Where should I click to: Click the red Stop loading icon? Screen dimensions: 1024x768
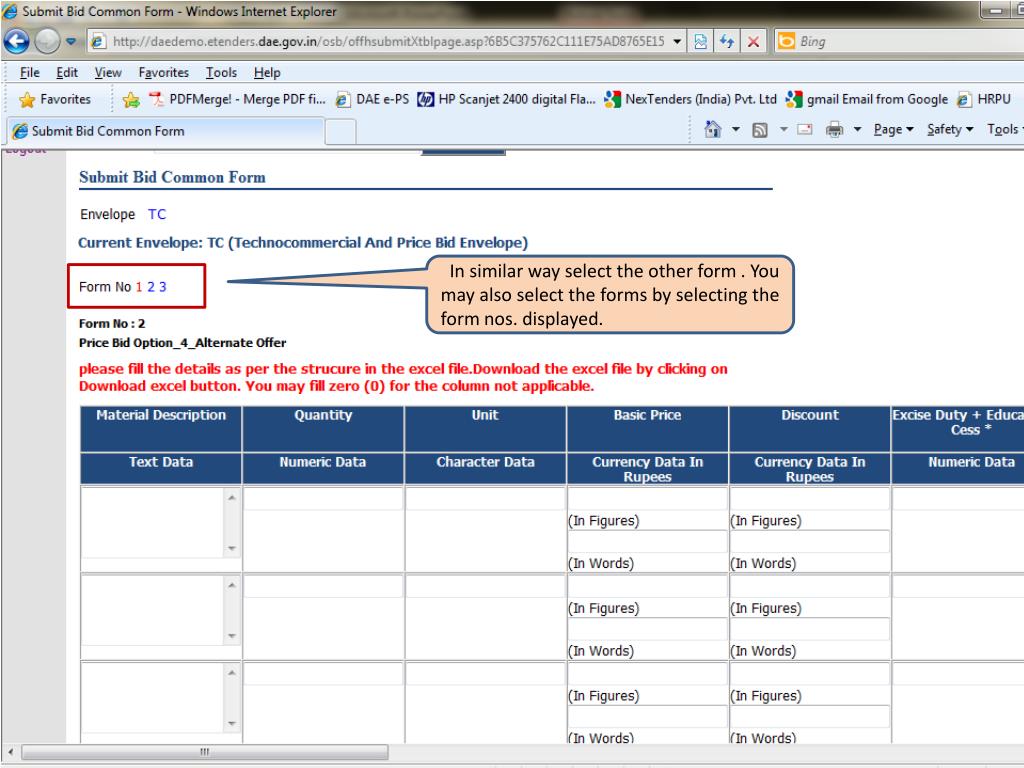point(753,42)
